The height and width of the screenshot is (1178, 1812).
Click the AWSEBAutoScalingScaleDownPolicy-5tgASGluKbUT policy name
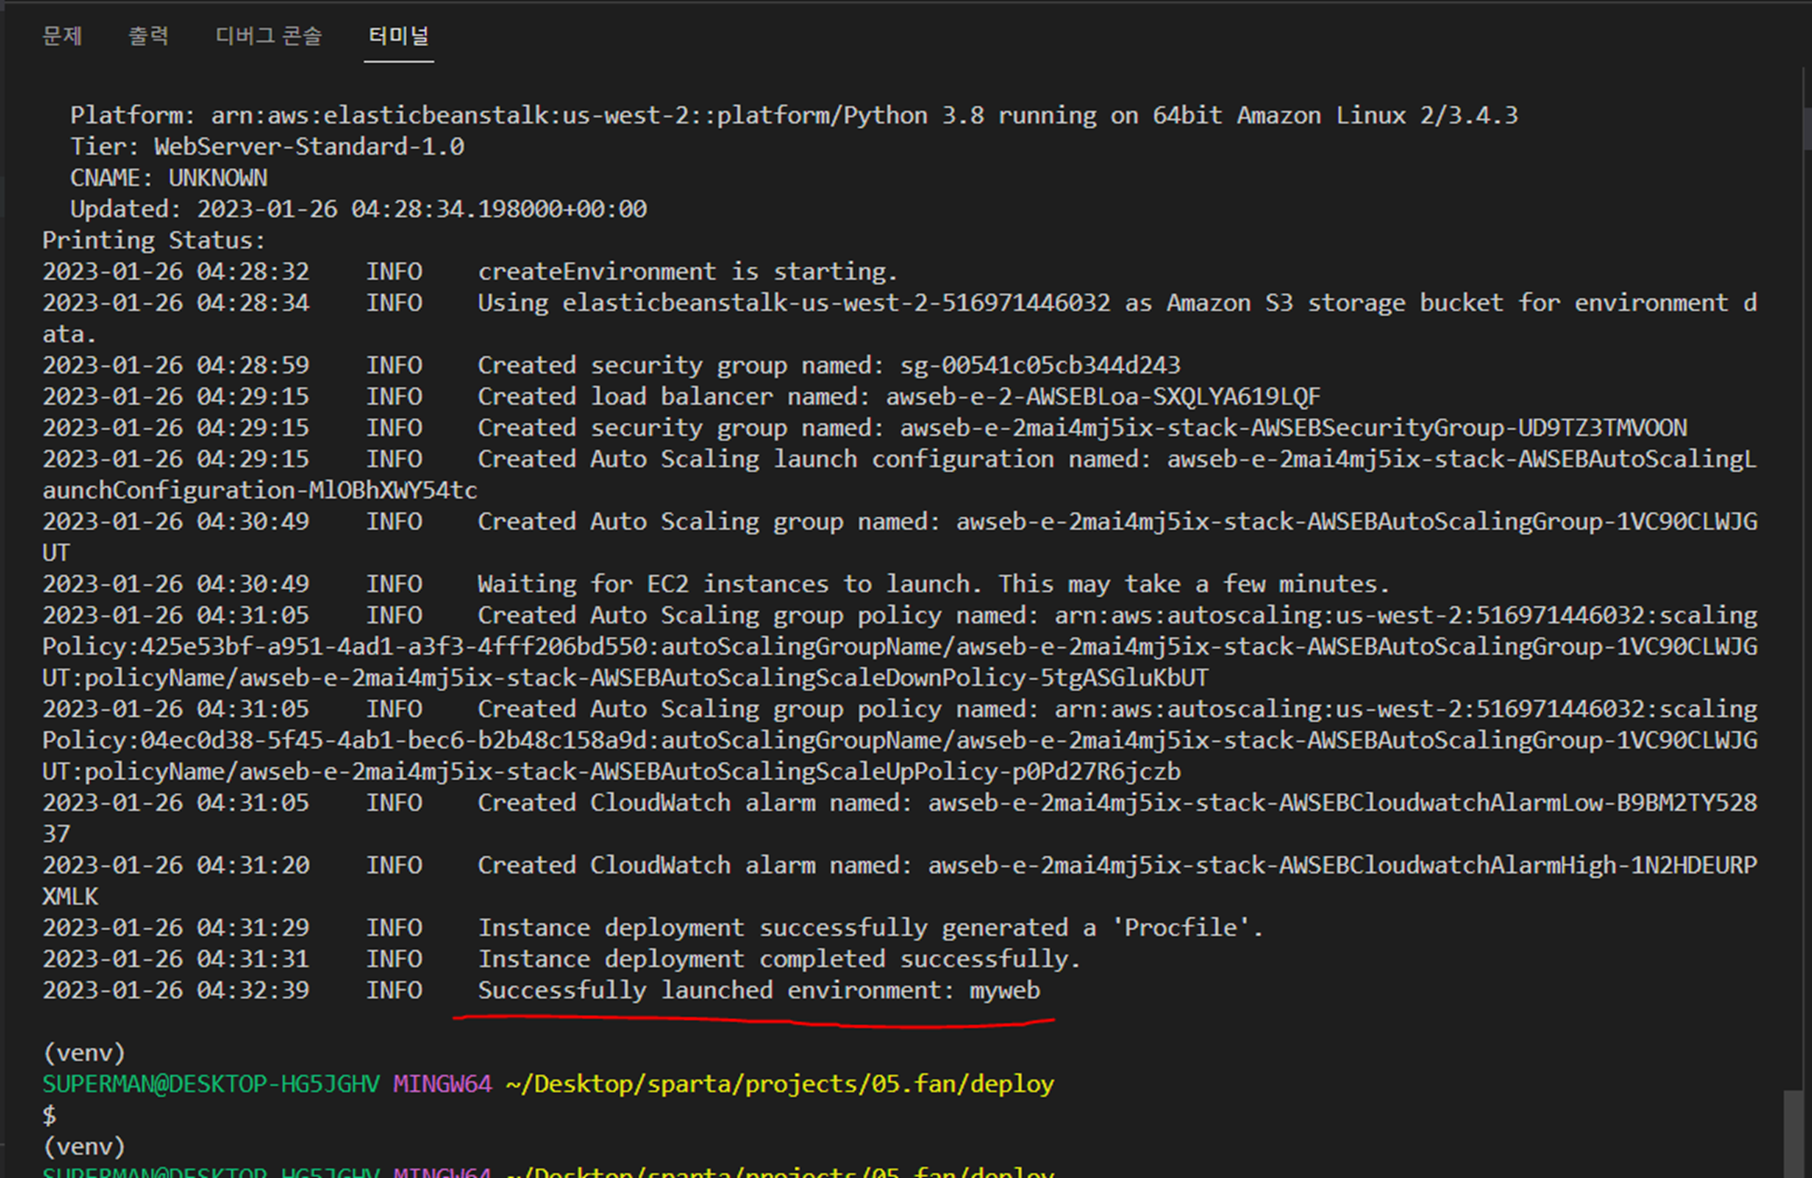(723, 678)
